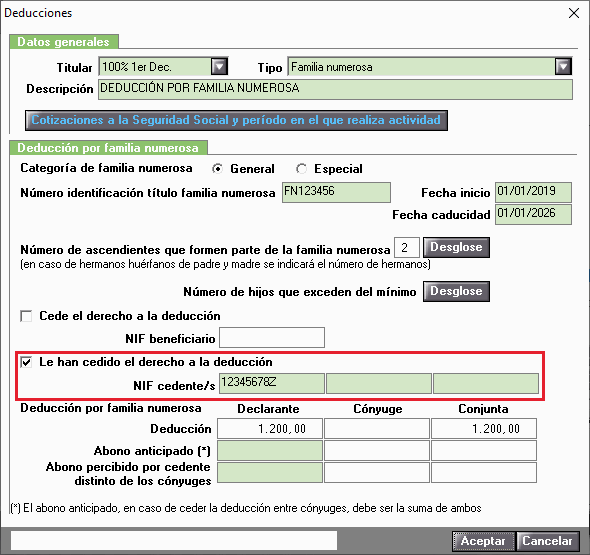The height and width of the screenshot is (555, 590).
Task: Click the third NIF cedente field
Action: pos(486,383)
